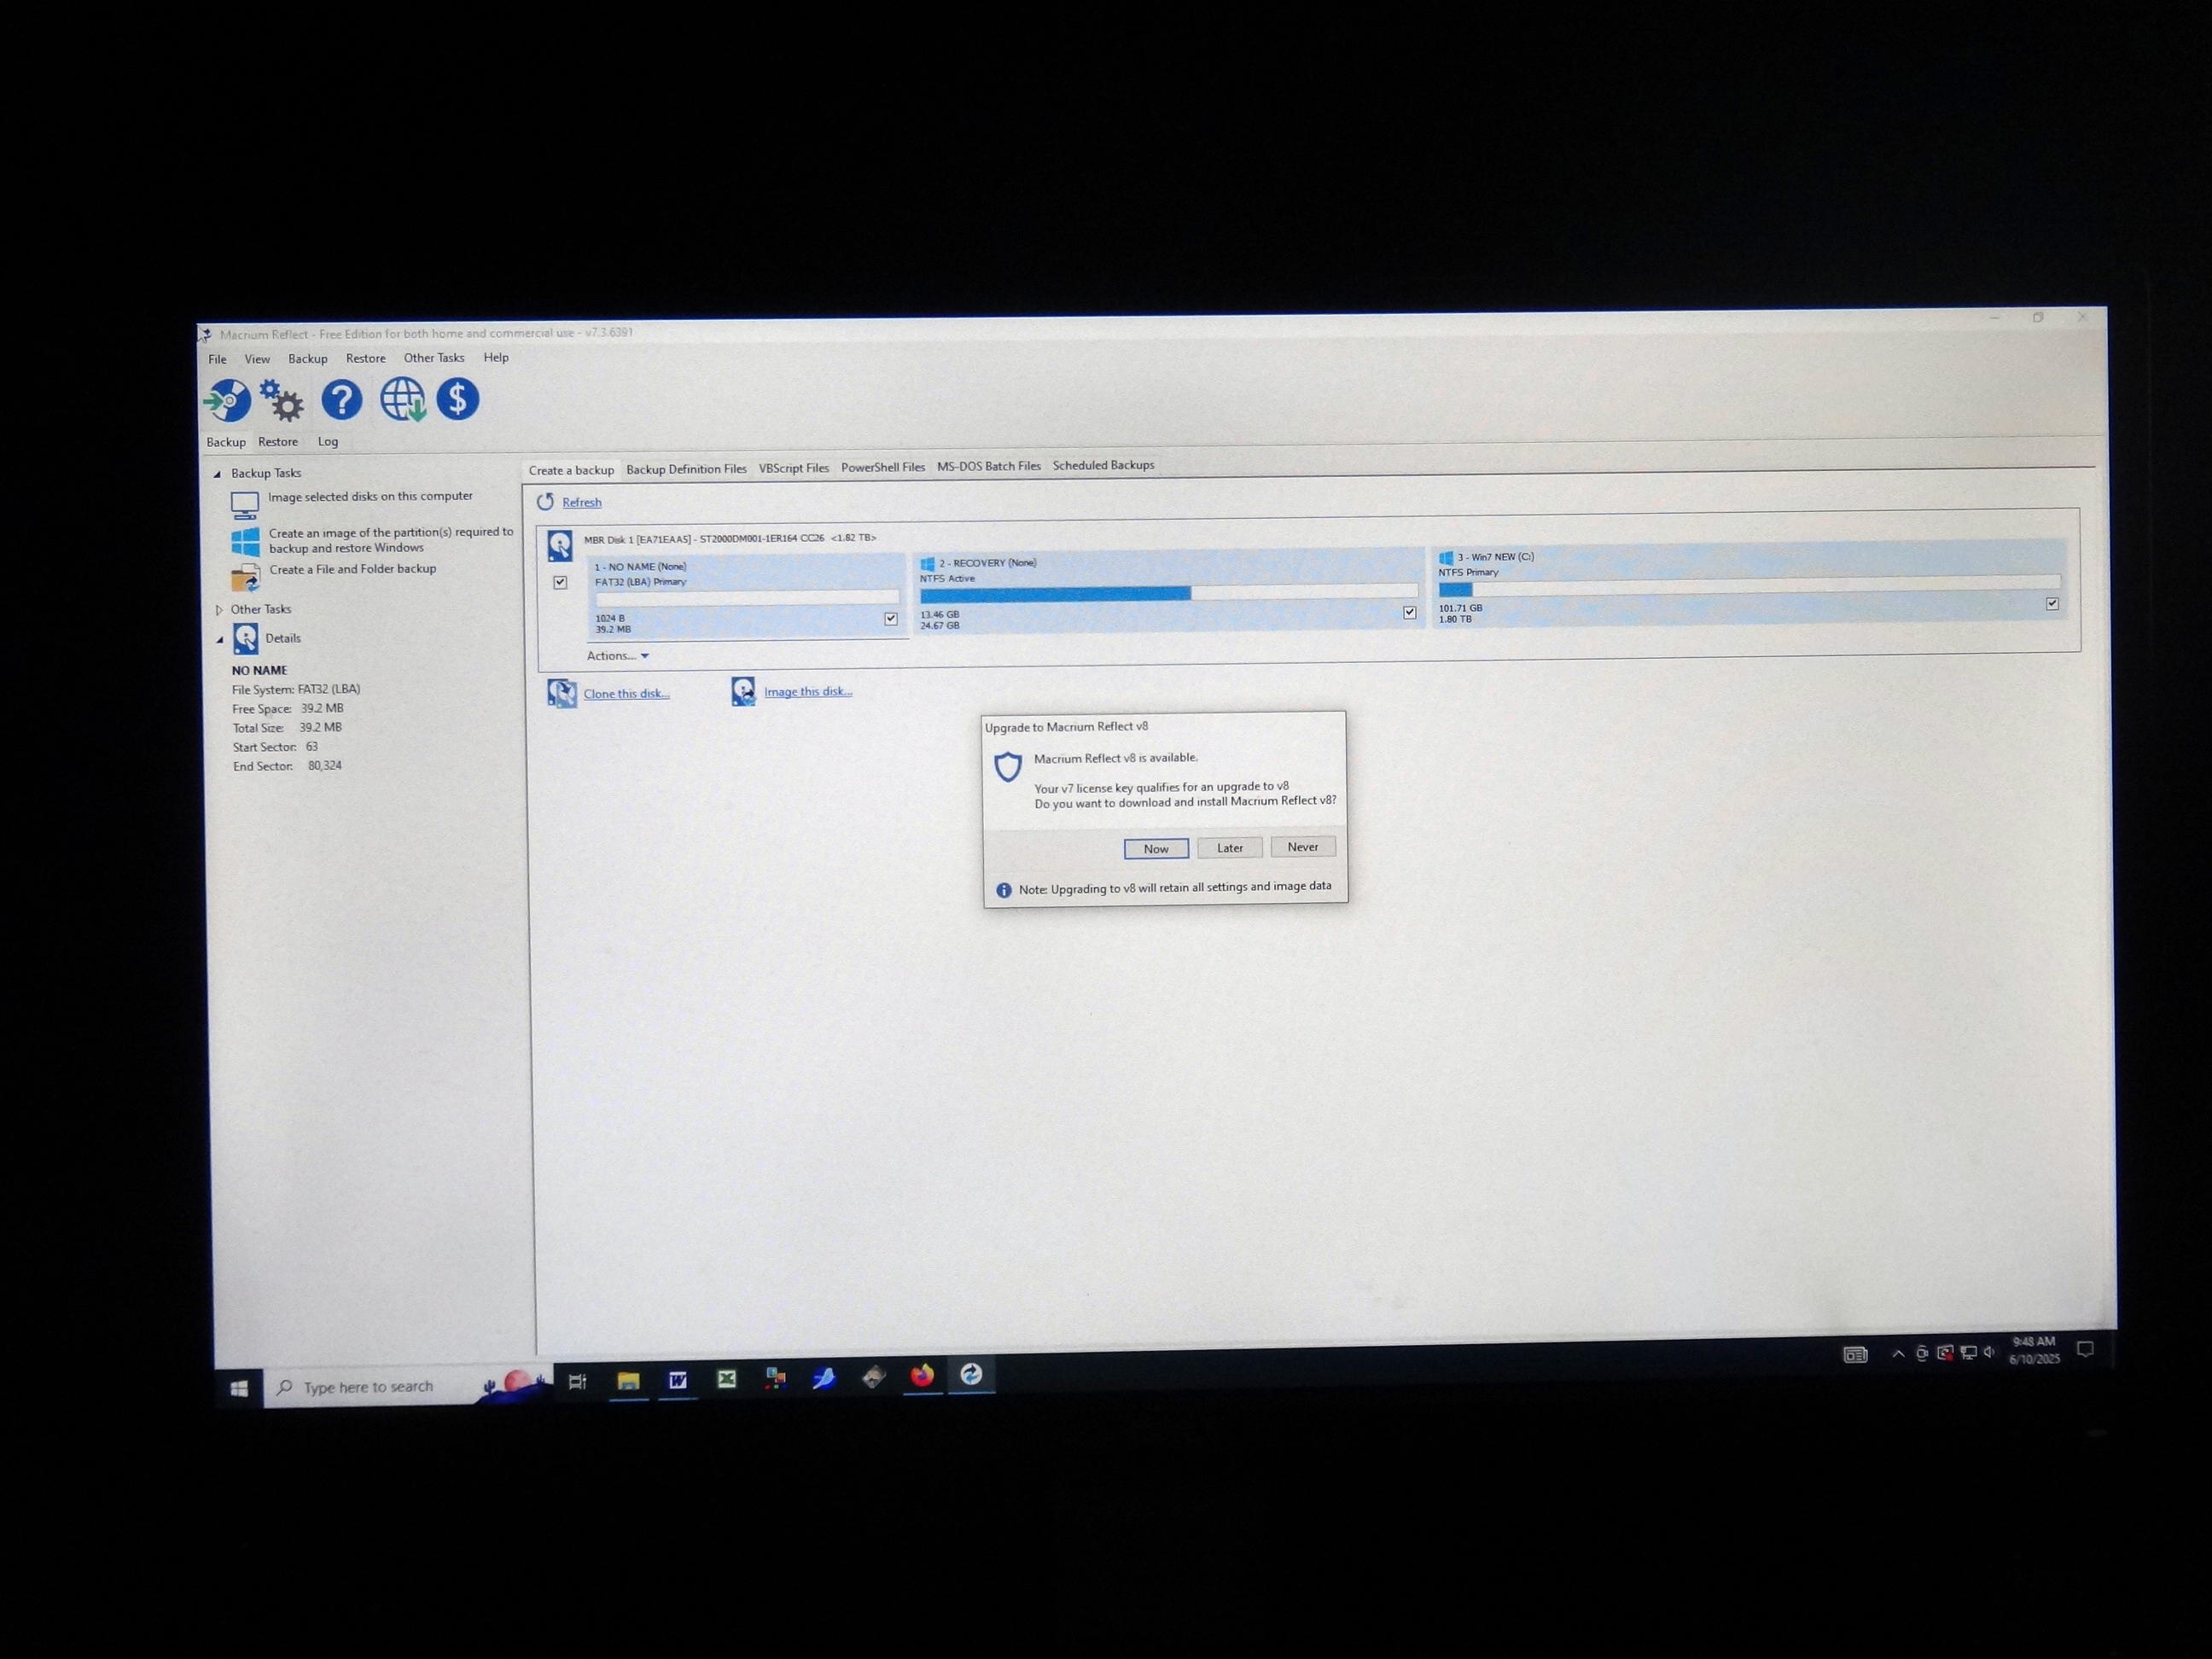2212x1659 pixels.
Task: Click the shield icon in upgrade dialog
Action: pos(1008,767)
